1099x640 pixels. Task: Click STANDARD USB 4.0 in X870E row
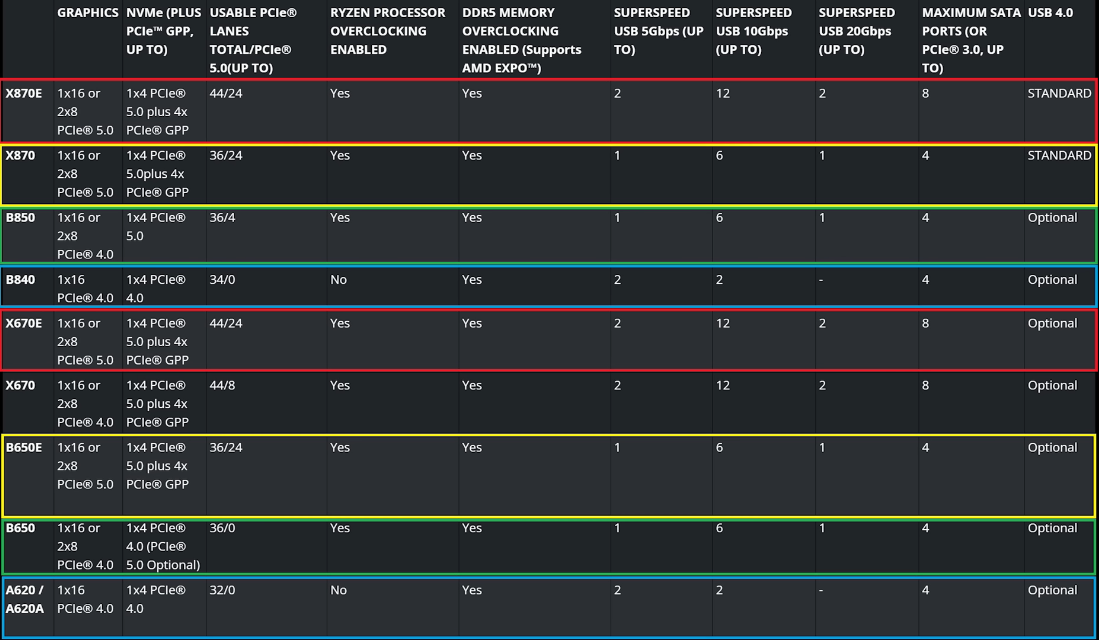tap(1059, 93)
